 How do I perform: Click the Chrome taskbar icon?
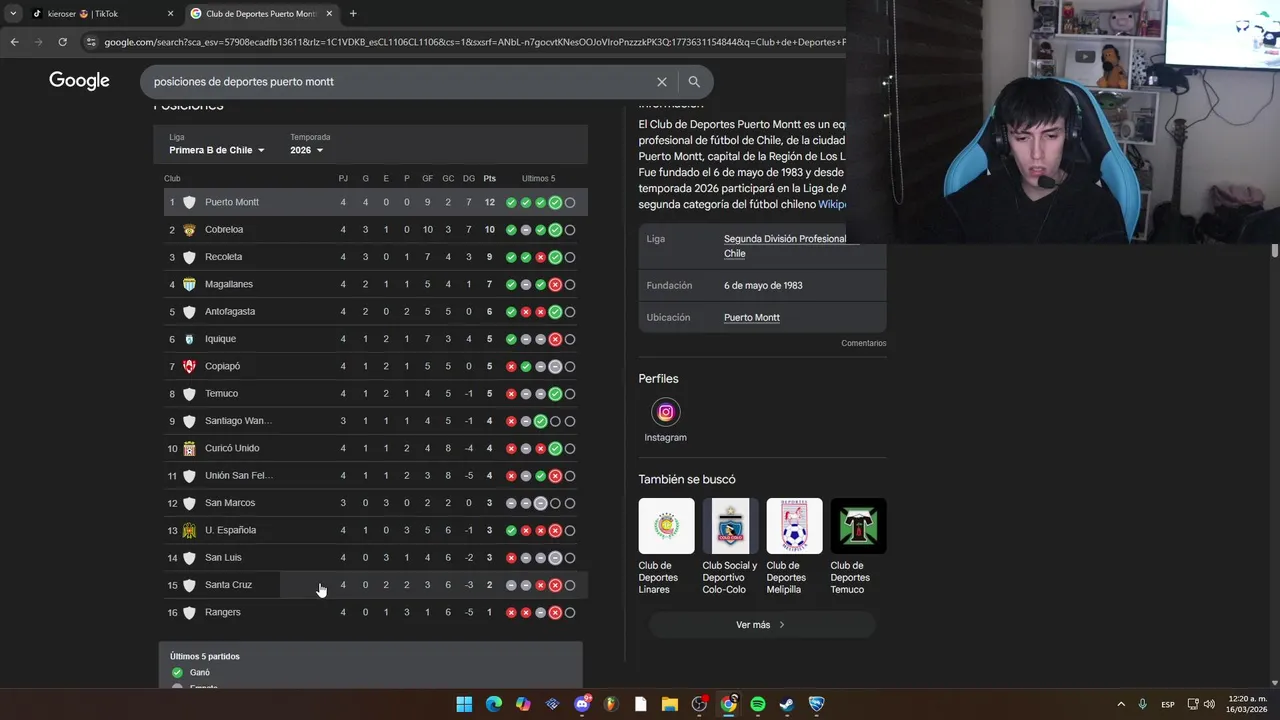coord(729,704)
